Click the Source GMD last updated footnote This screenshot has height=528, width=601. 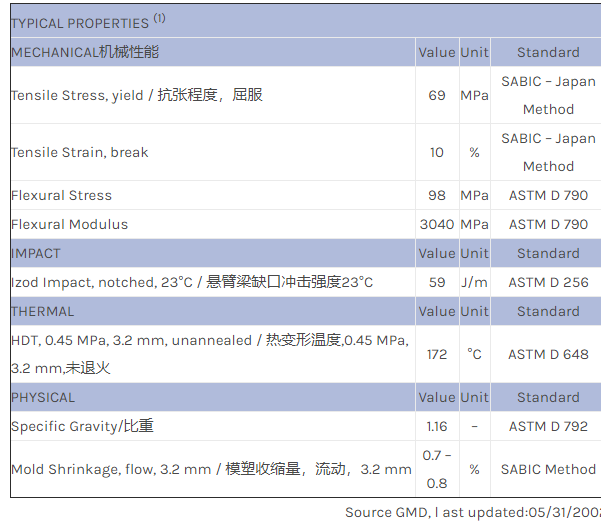click(x=472, y=512)
